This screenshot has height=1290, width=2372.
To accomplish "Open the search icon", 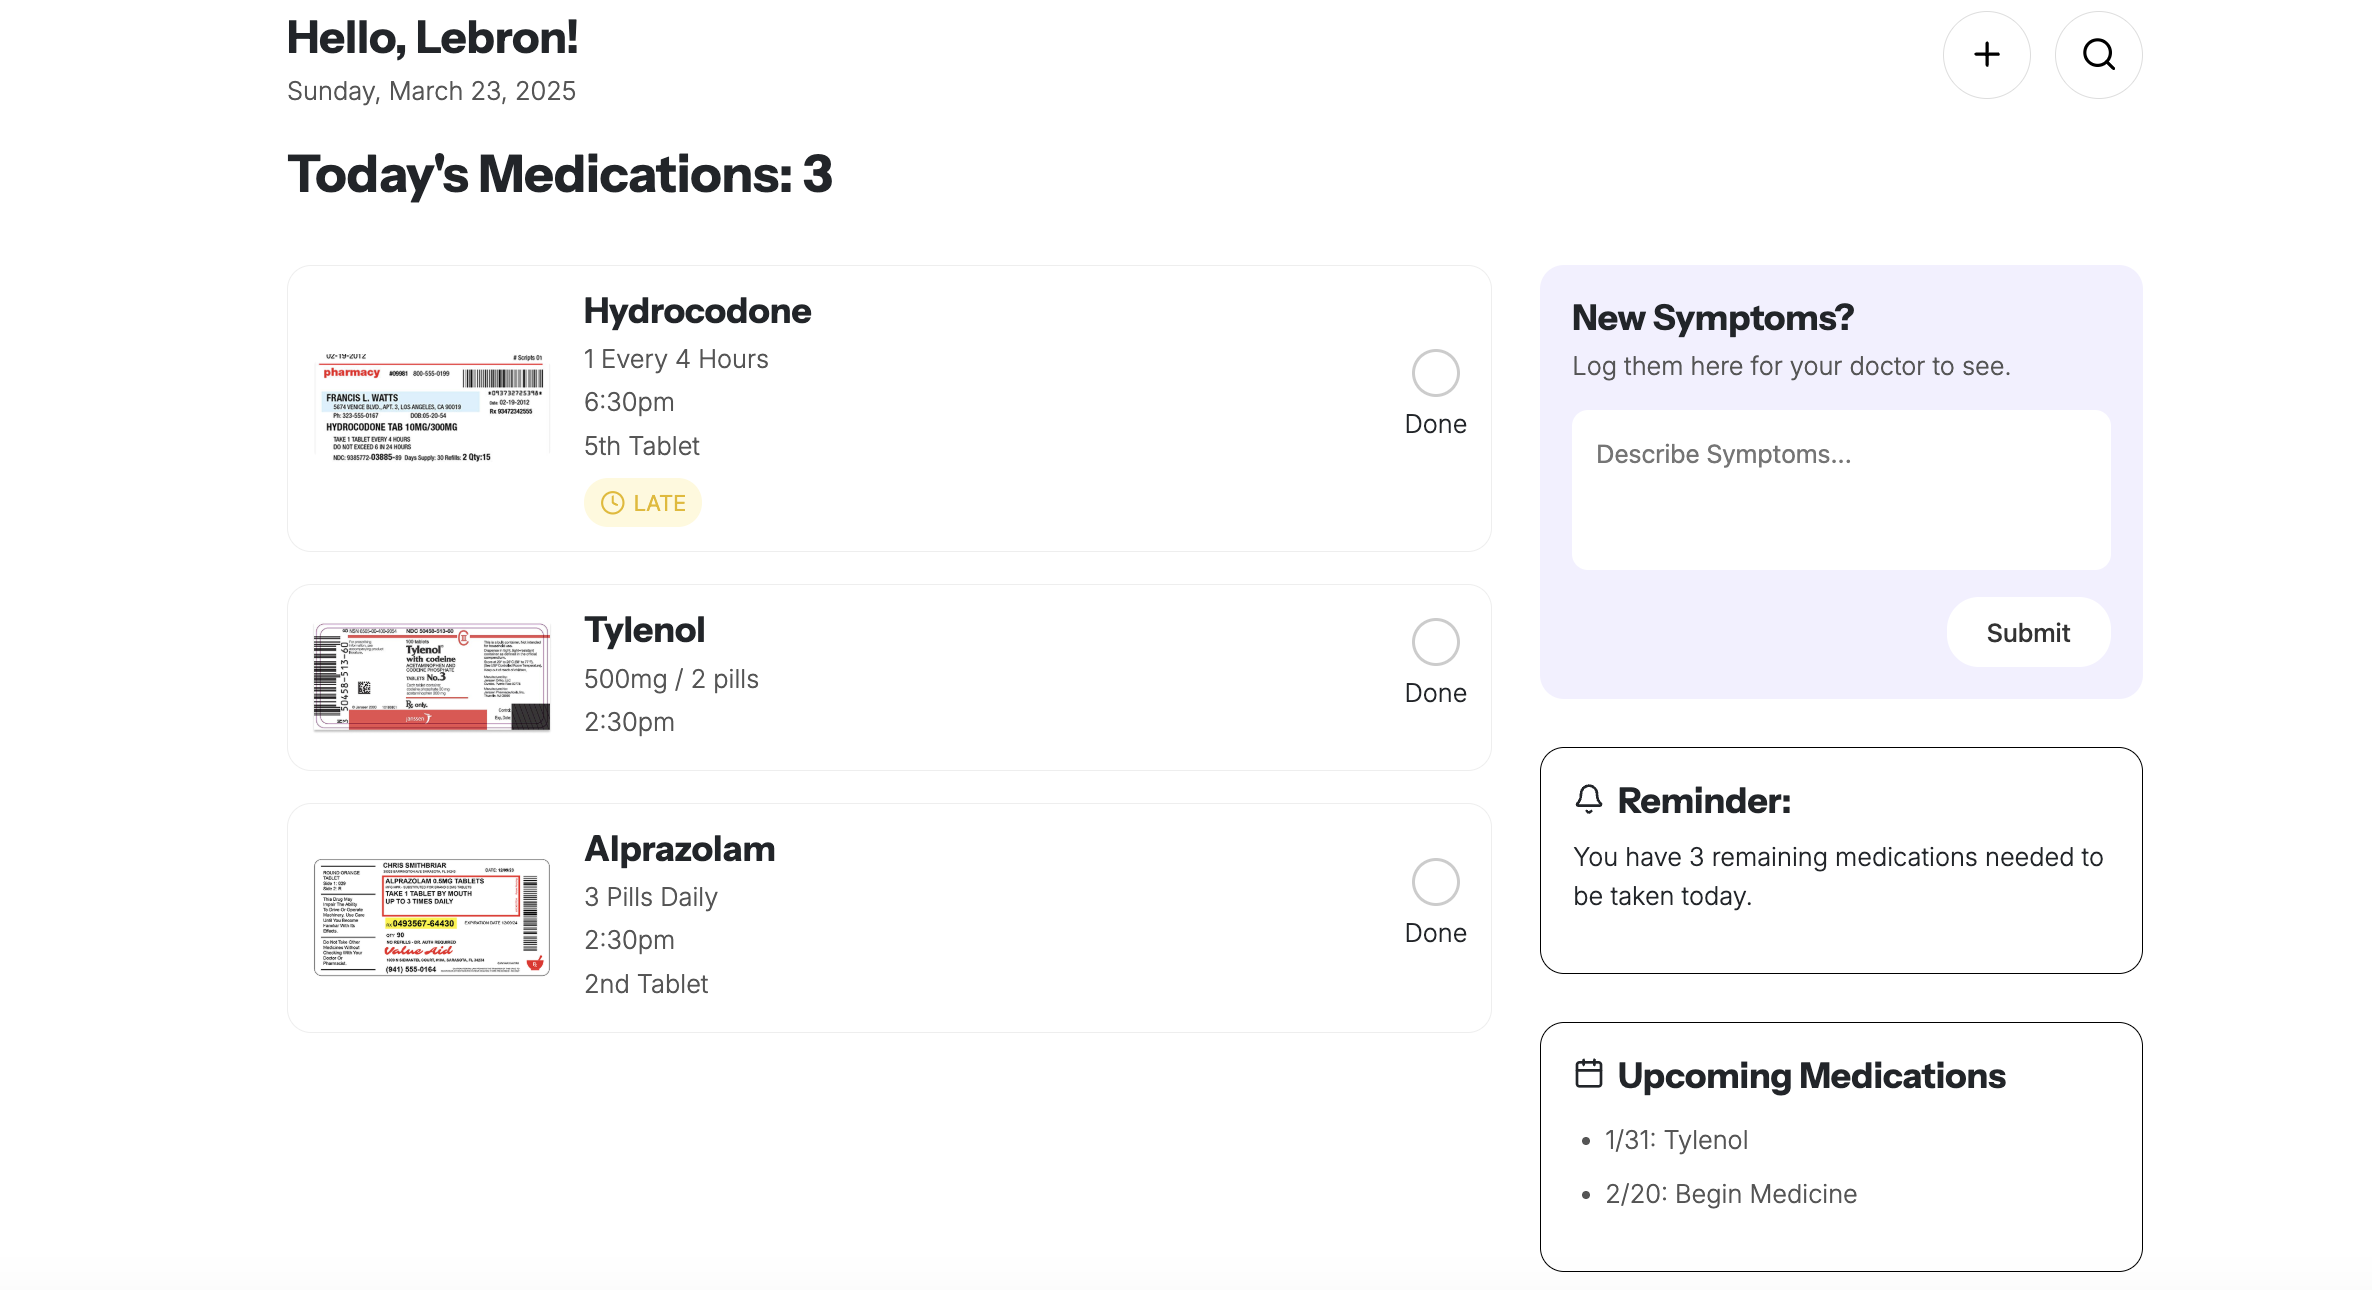I will pyautogui.click(x=2098, y=55).
